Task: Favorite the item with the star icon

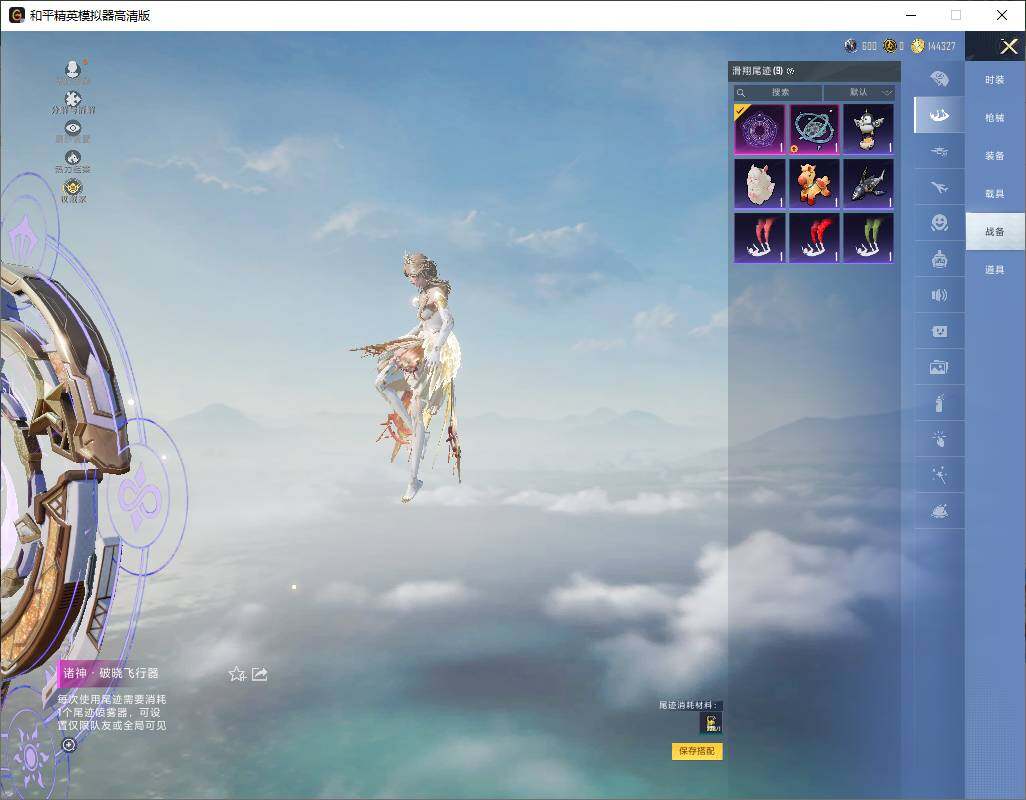Action: pos(237,674)
